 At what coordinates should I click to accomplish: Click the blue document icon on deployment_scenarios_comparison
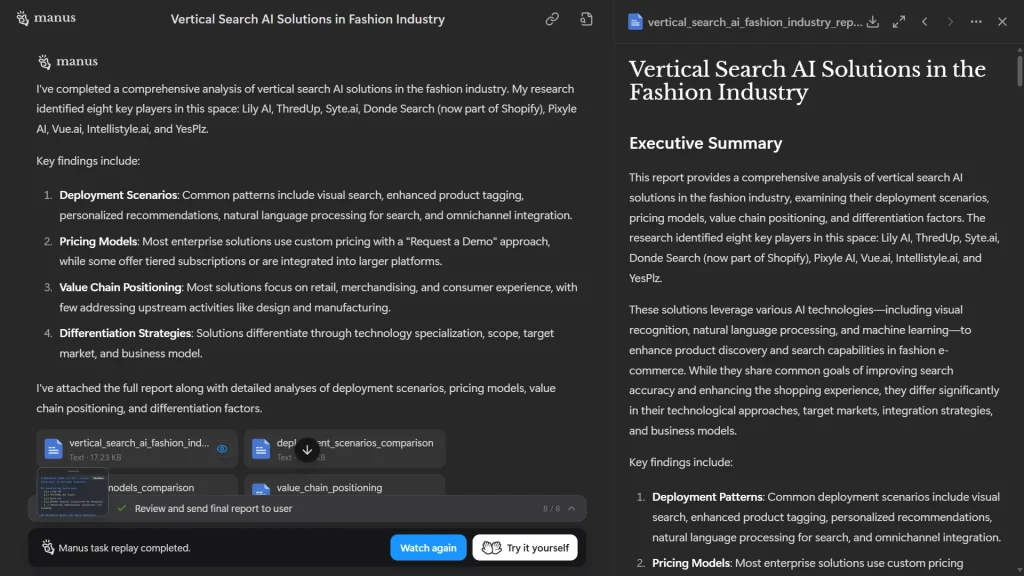pyautogui.click(x=261, y=448)
